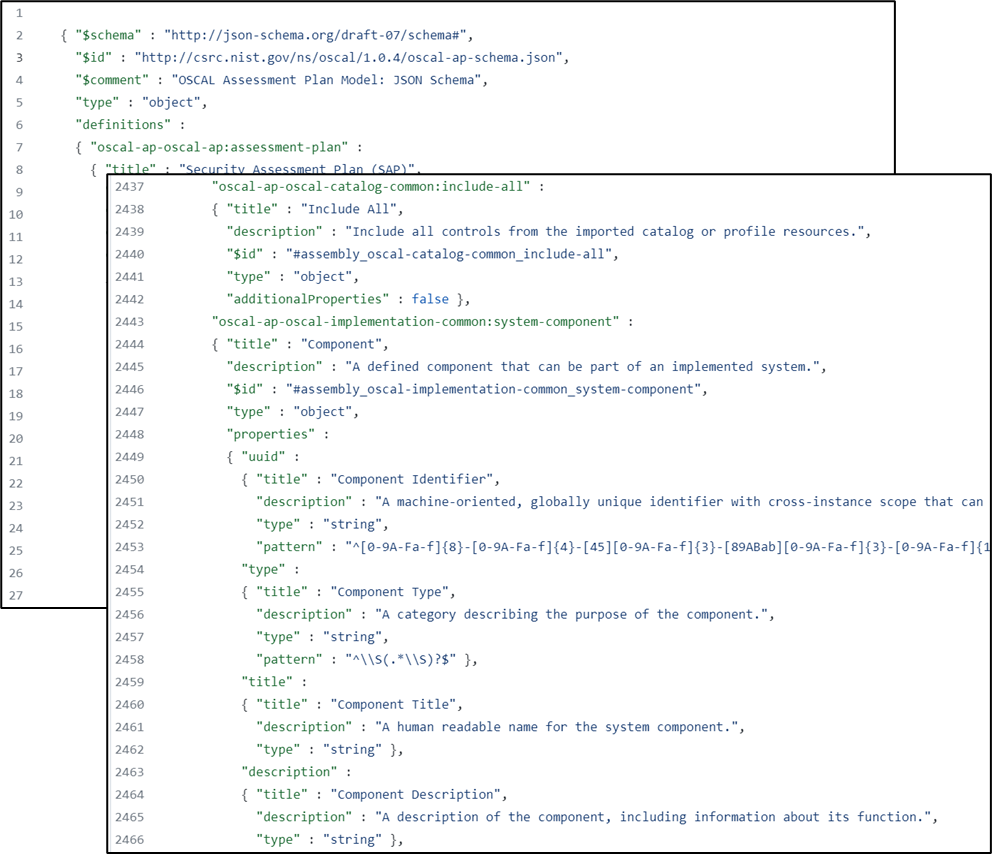Click the "Component Description" title value
Viewport: 992px width, 854px height.
(415, 794)
